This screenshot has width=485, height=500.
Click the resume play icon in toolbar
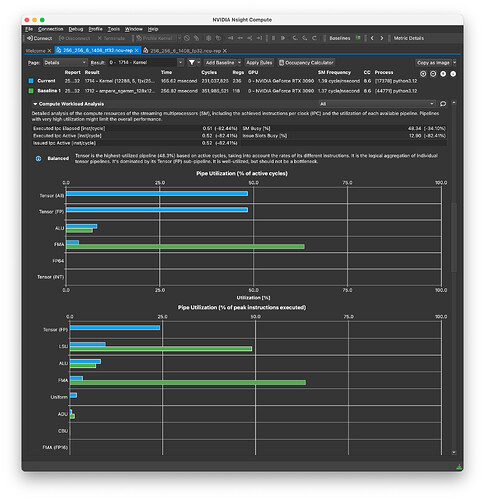click(283, 38)
